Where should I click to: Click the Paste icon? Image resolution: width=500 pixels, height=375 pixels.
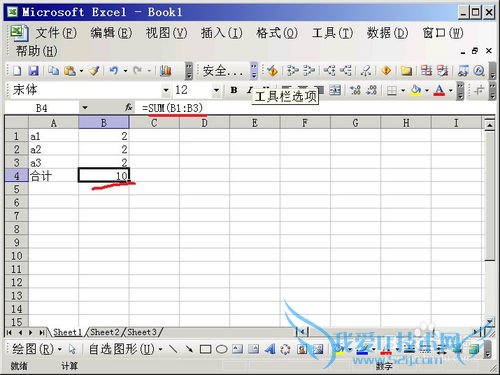[x=70, y=71]
